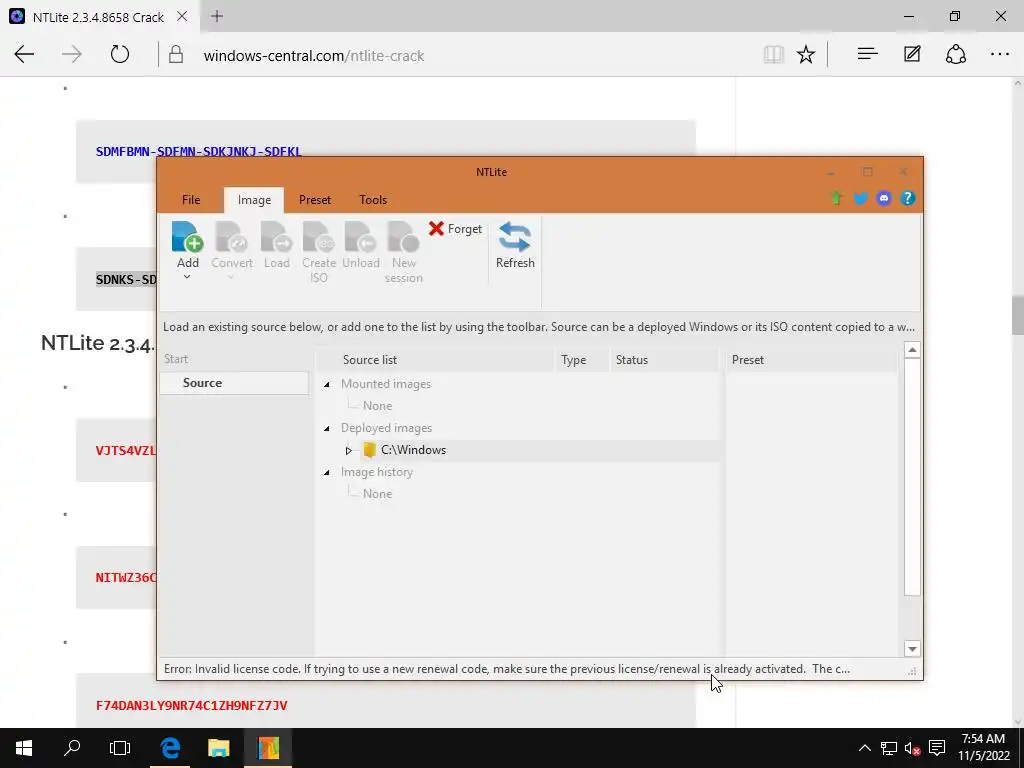This screenshot has width=1024, height=768.
Task: Reload the browser page
Action: (x=120, y=55)
